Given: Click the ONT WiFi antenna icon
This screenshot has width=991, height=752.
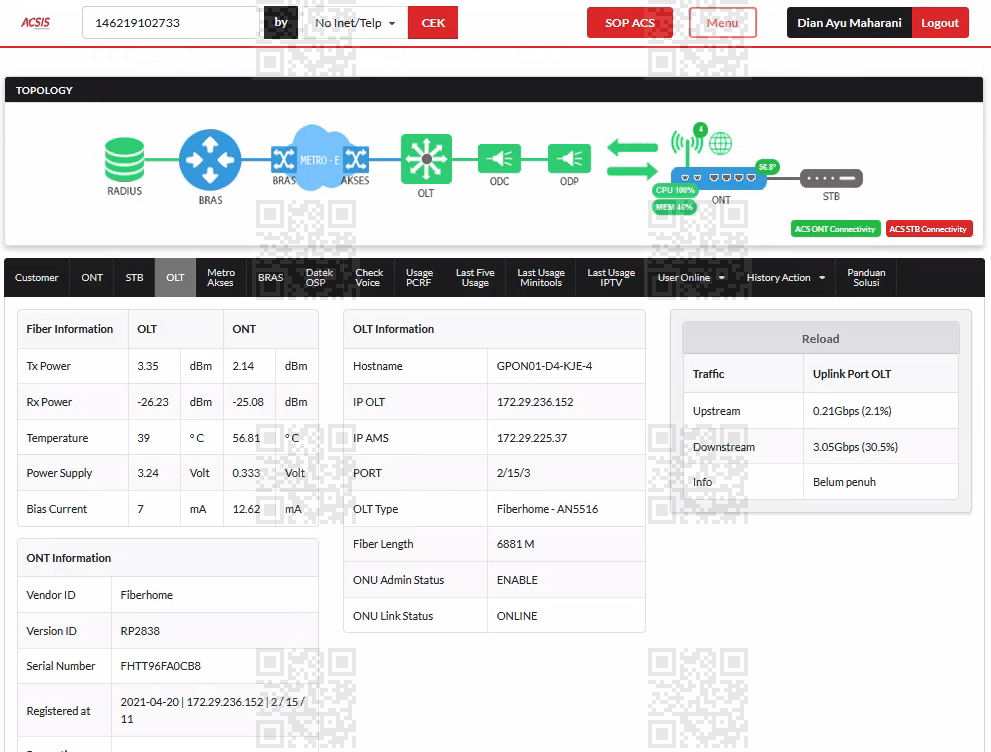Looking at the screenshot, I should pos(688,143).
